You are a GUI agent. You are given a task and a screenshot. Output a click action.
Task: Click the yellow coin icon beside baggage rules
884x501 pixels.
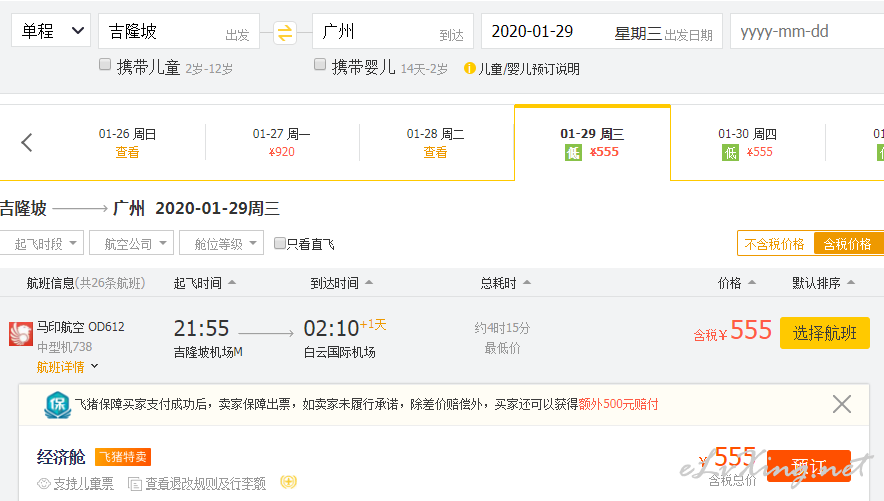[289, 482]
